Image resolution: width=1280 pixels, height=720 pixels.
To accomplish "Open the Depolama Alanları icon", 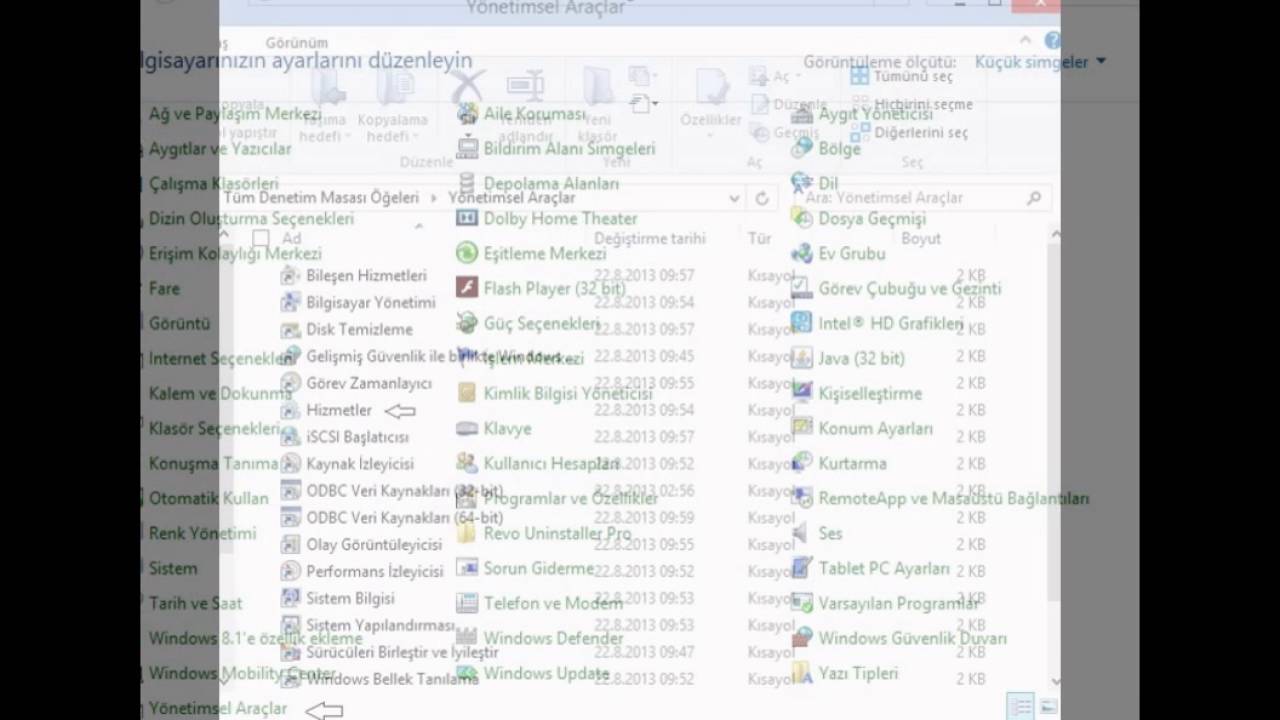I will click(467, 183).
